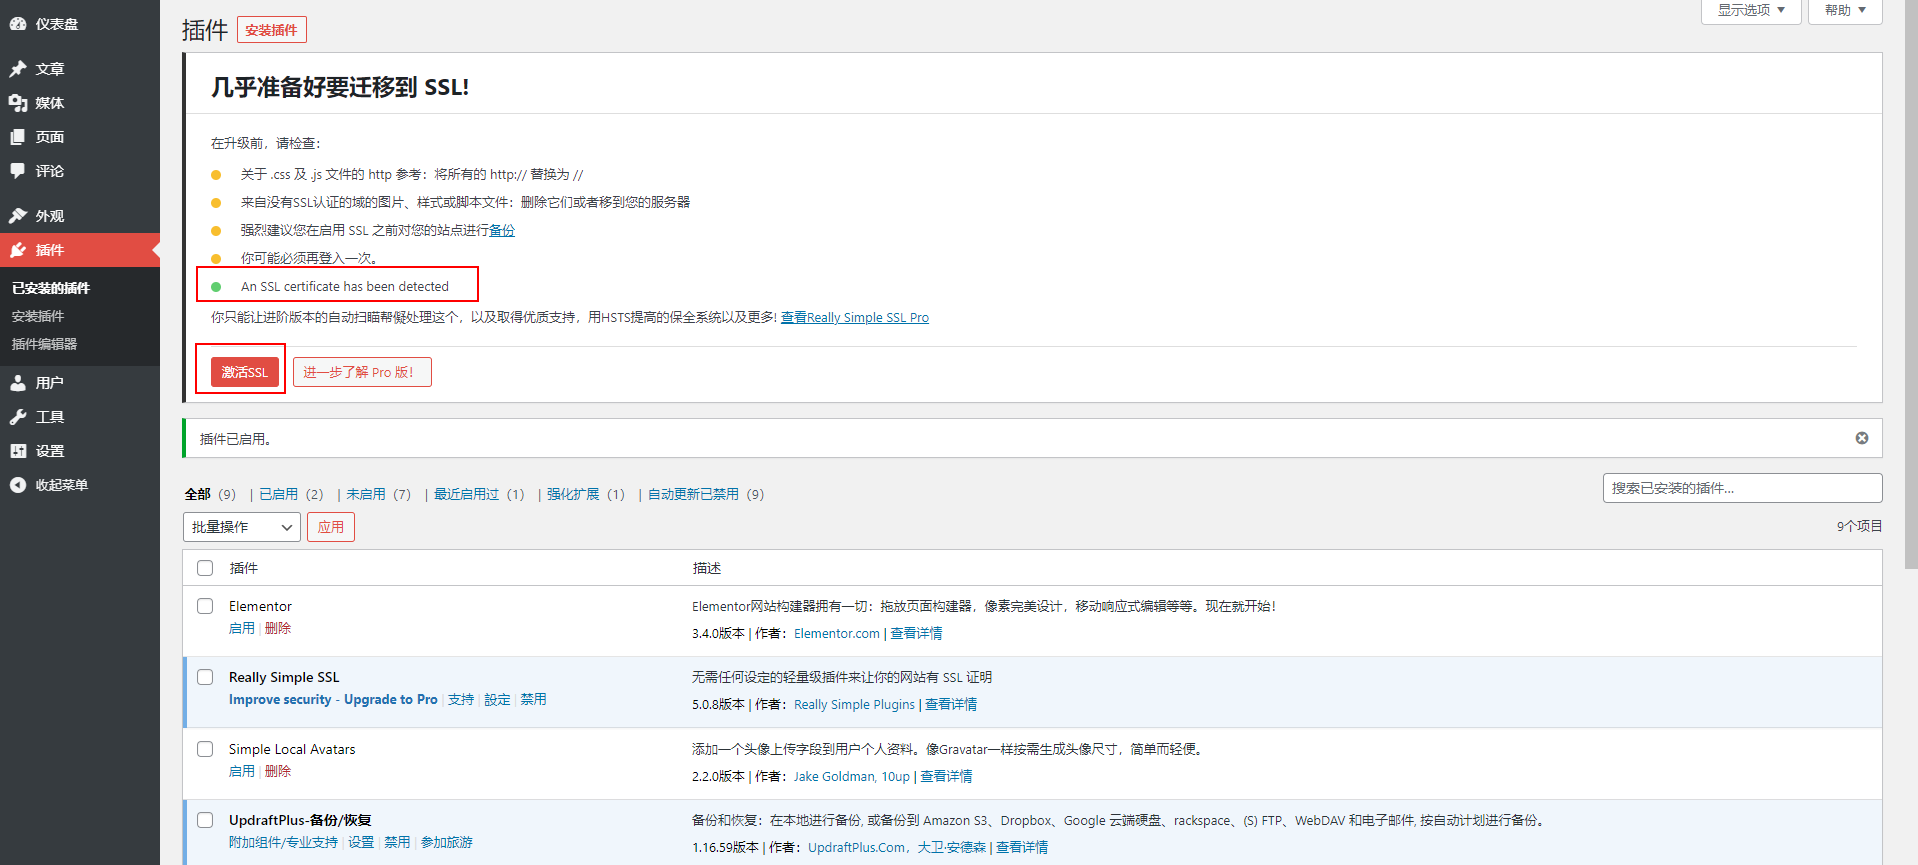The width and height of the screenshot is (1918, 865).
Task: Click the Appearance paintbrush icon
Action: [18, 216]
